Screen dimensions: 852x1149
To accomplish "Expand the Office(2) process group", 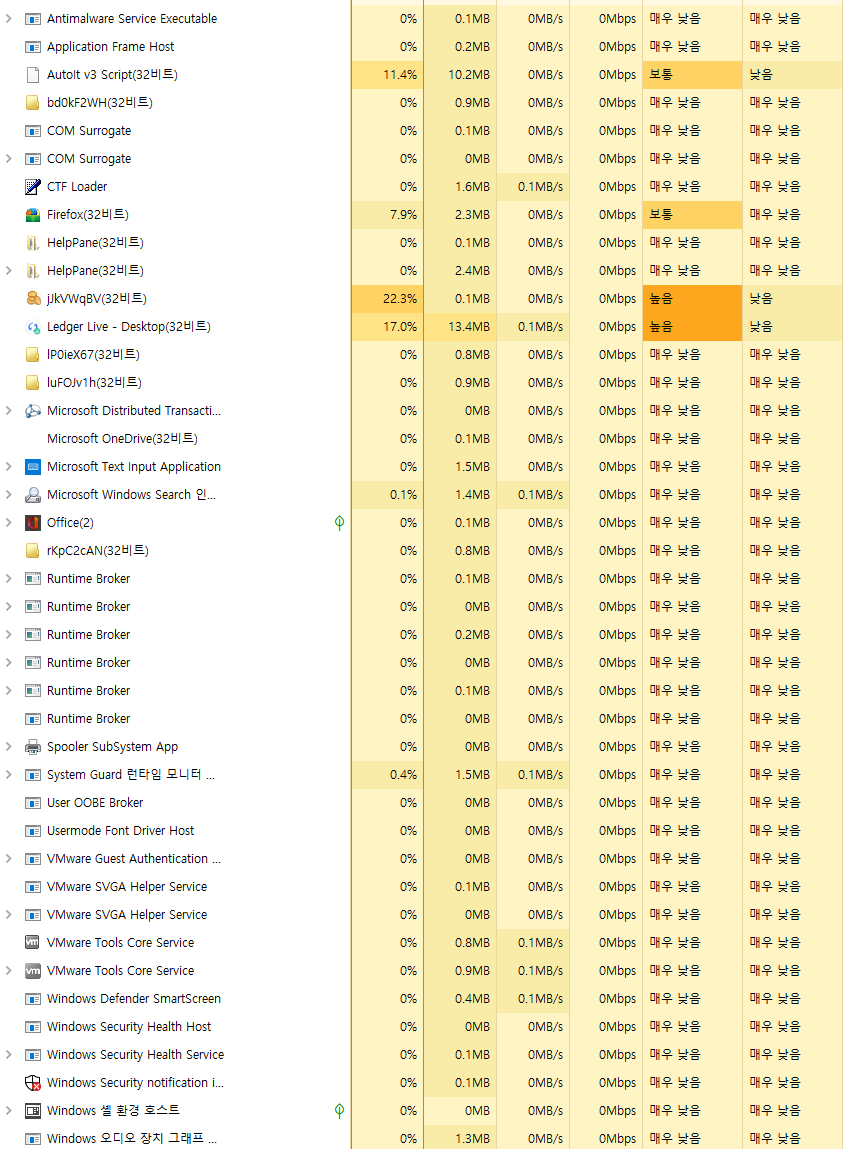I will 9,522.
